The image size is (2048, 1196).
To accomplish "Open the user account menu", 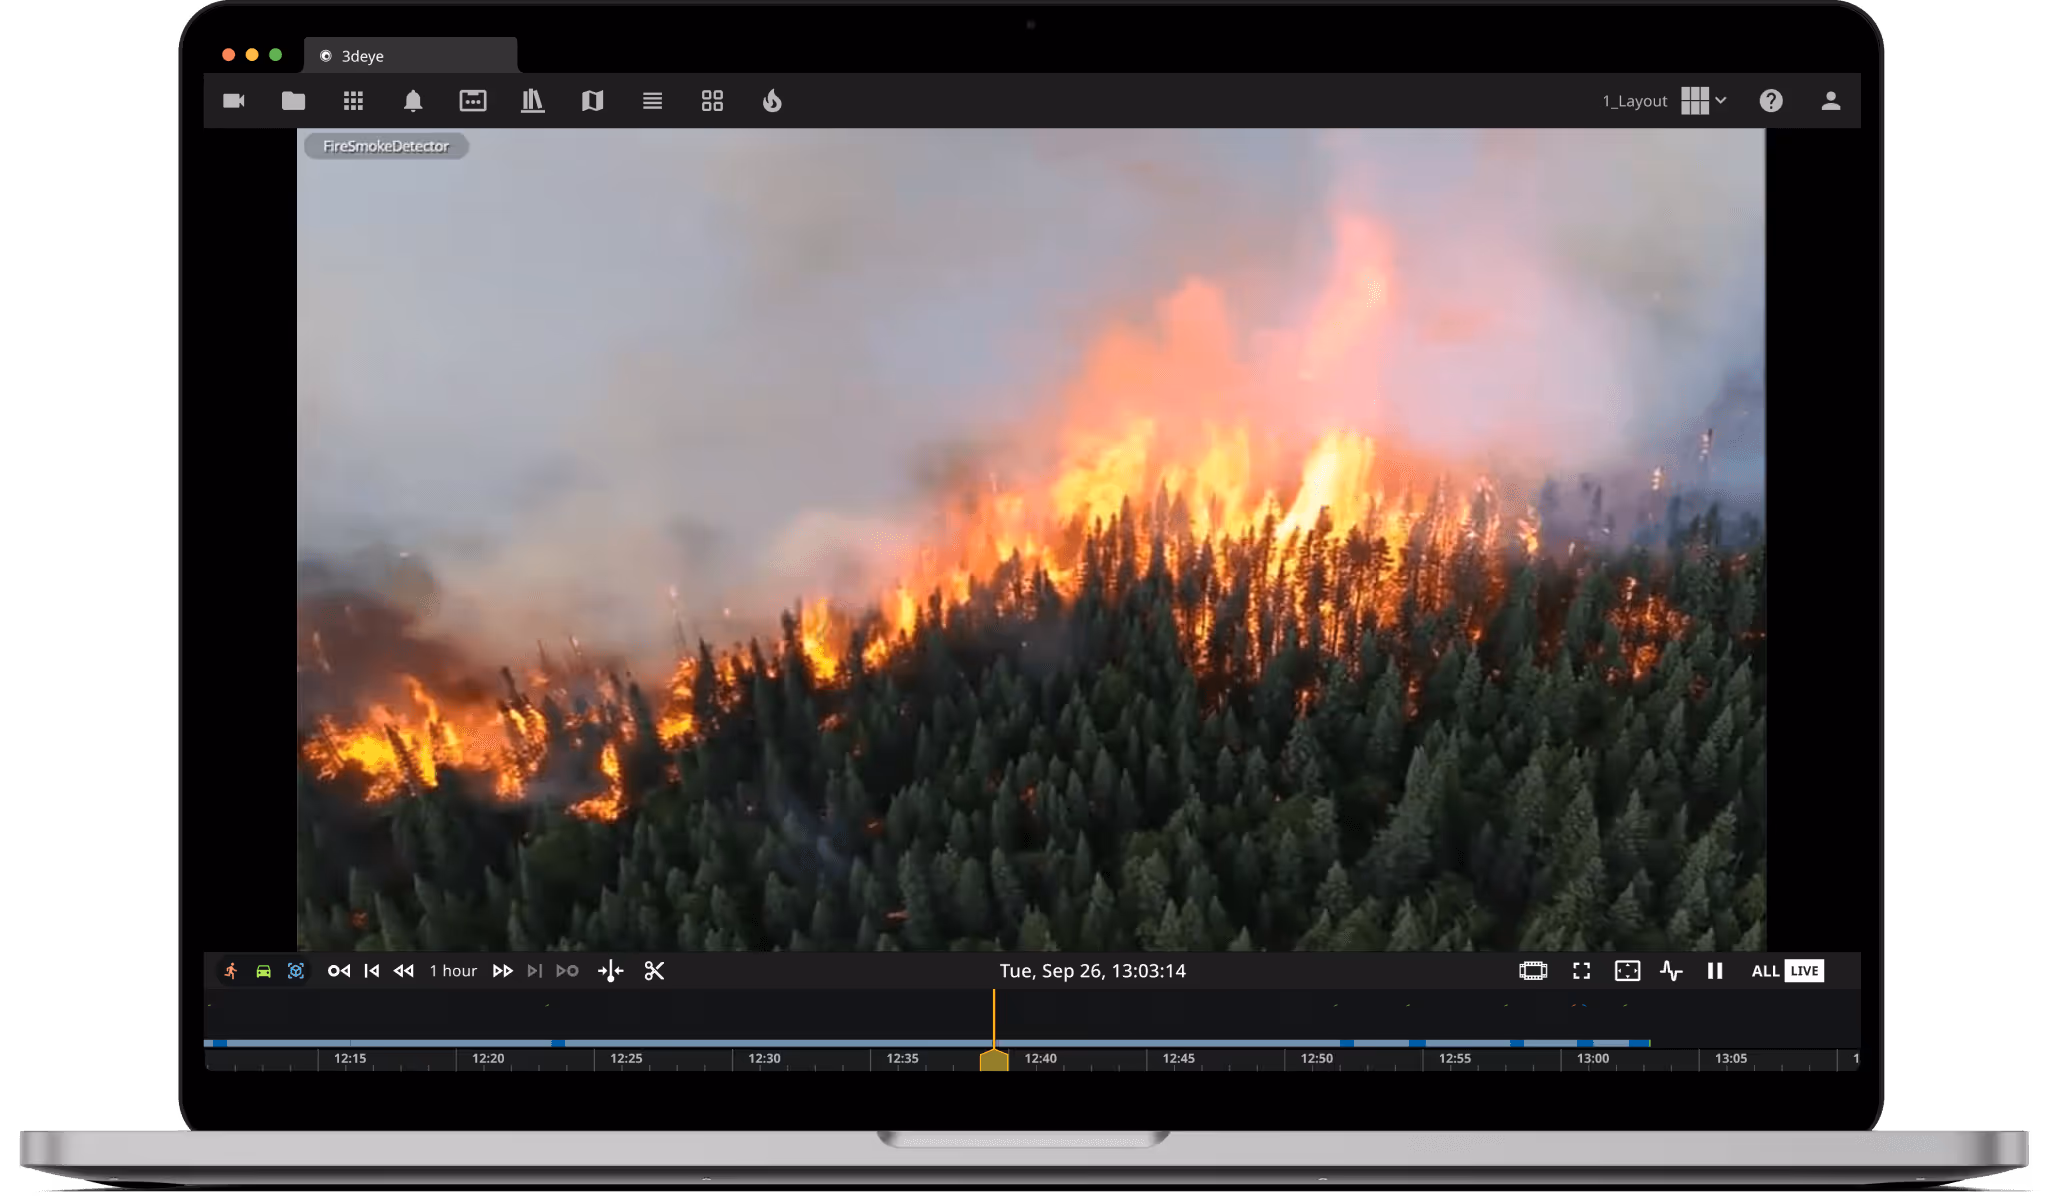I will [x=1830, y=101].
